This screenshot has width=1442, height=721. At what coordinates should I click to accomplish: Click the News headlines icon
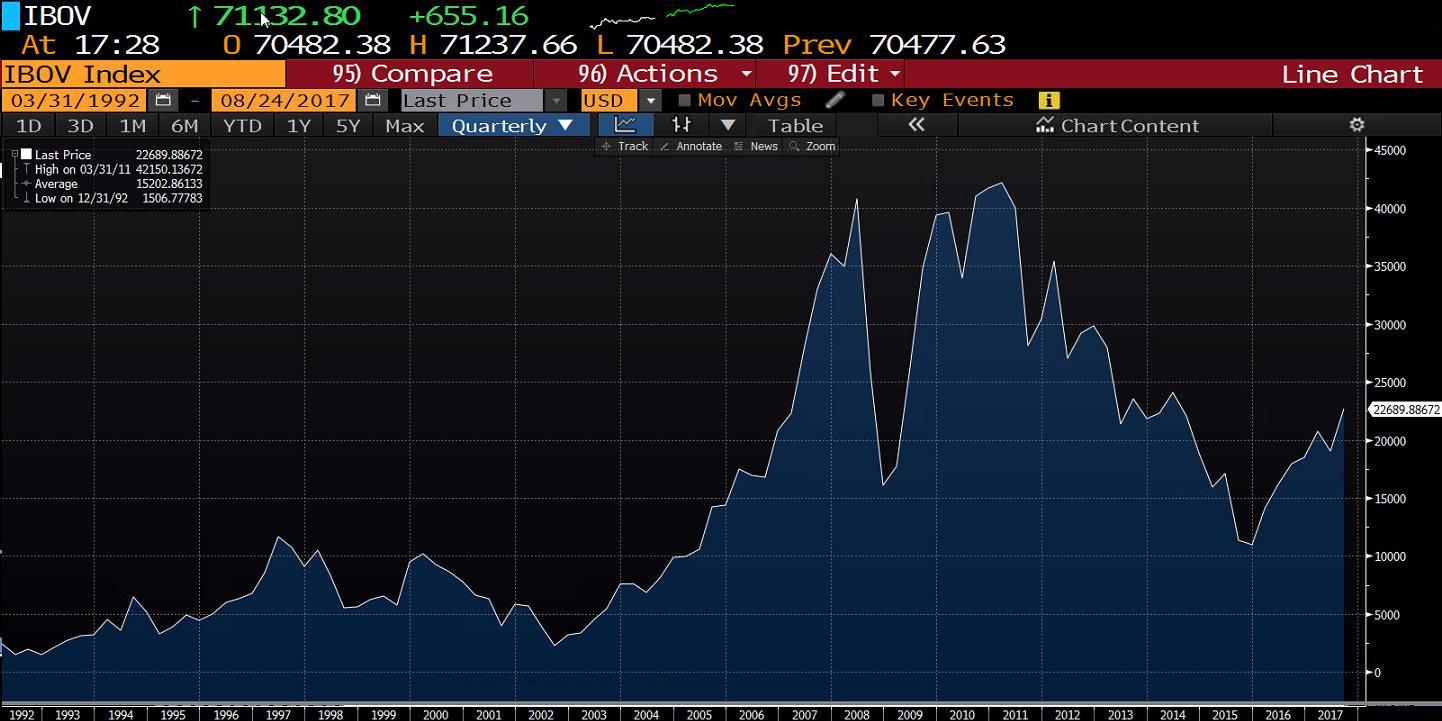[x=763, y=146]
